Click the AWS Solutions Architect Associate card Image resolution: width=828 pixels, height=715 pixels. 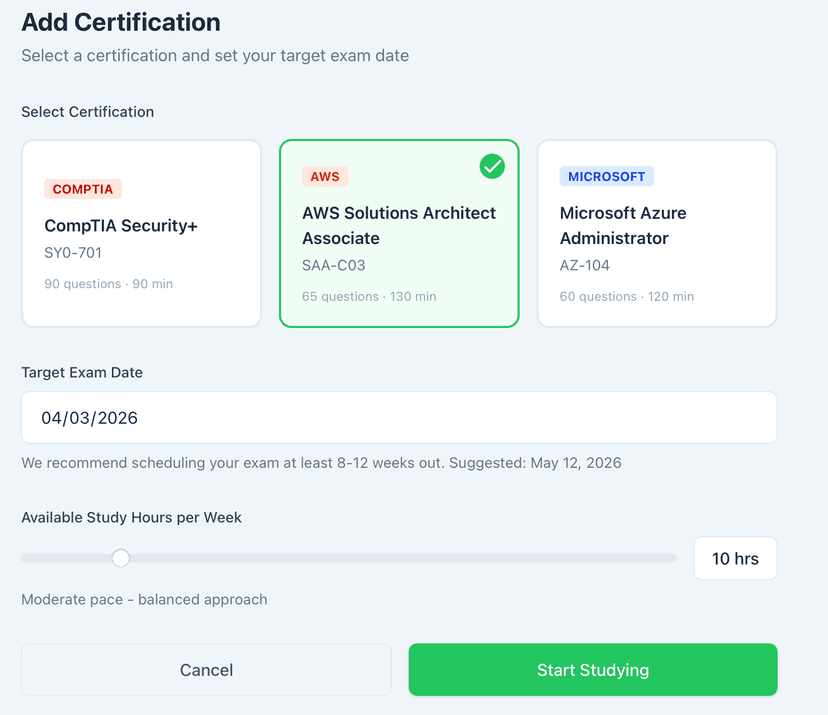coord(399,233)
